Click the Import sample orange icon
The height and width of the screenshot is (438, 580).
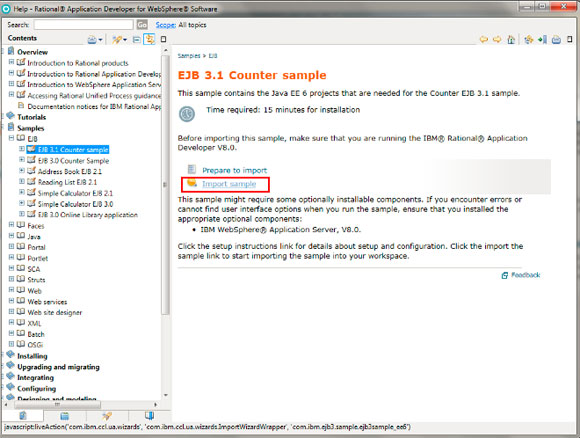(x=192, y=183)
